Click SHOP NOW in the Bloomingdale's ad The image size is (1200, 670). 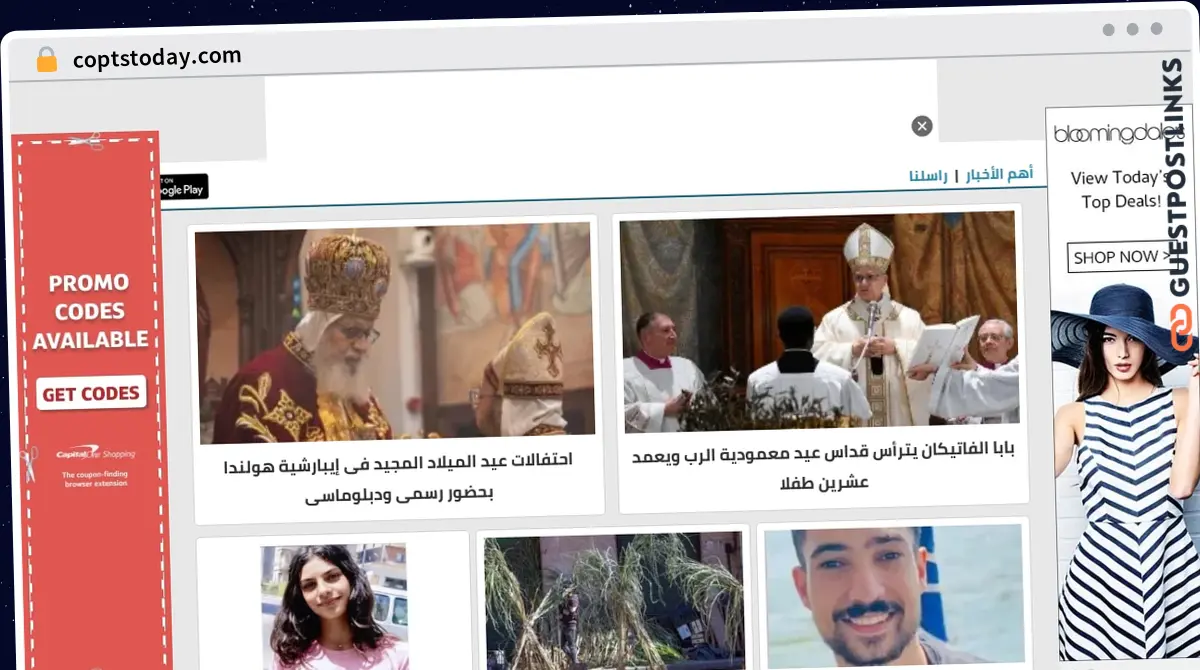click(1118, 257)
